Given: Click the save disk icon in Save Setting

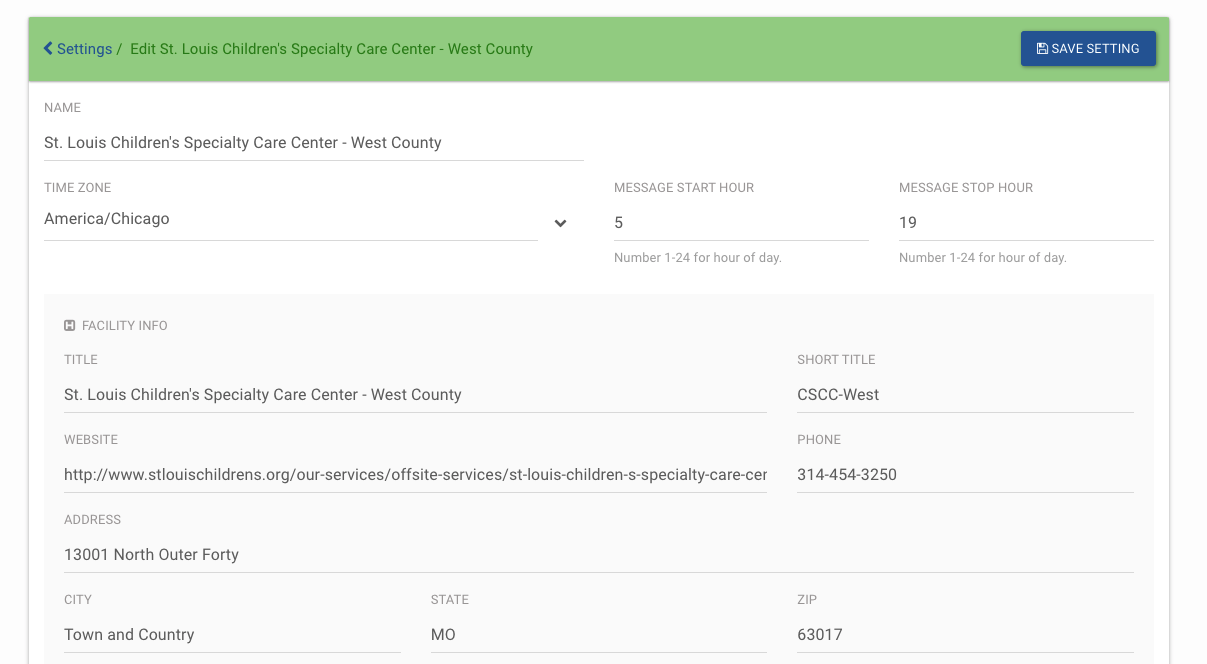Looking at the screenshot, I should pyautogui.click(x=1042, y=49).
